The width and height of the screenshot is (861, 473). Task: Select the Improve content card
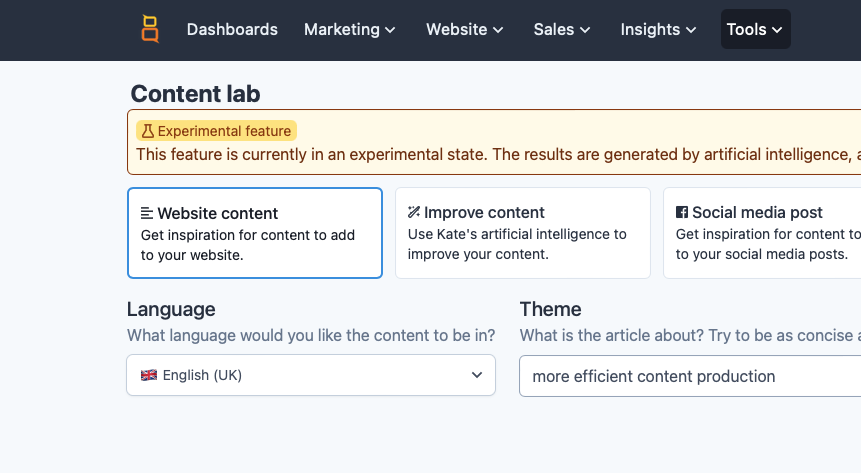(523, 233)
